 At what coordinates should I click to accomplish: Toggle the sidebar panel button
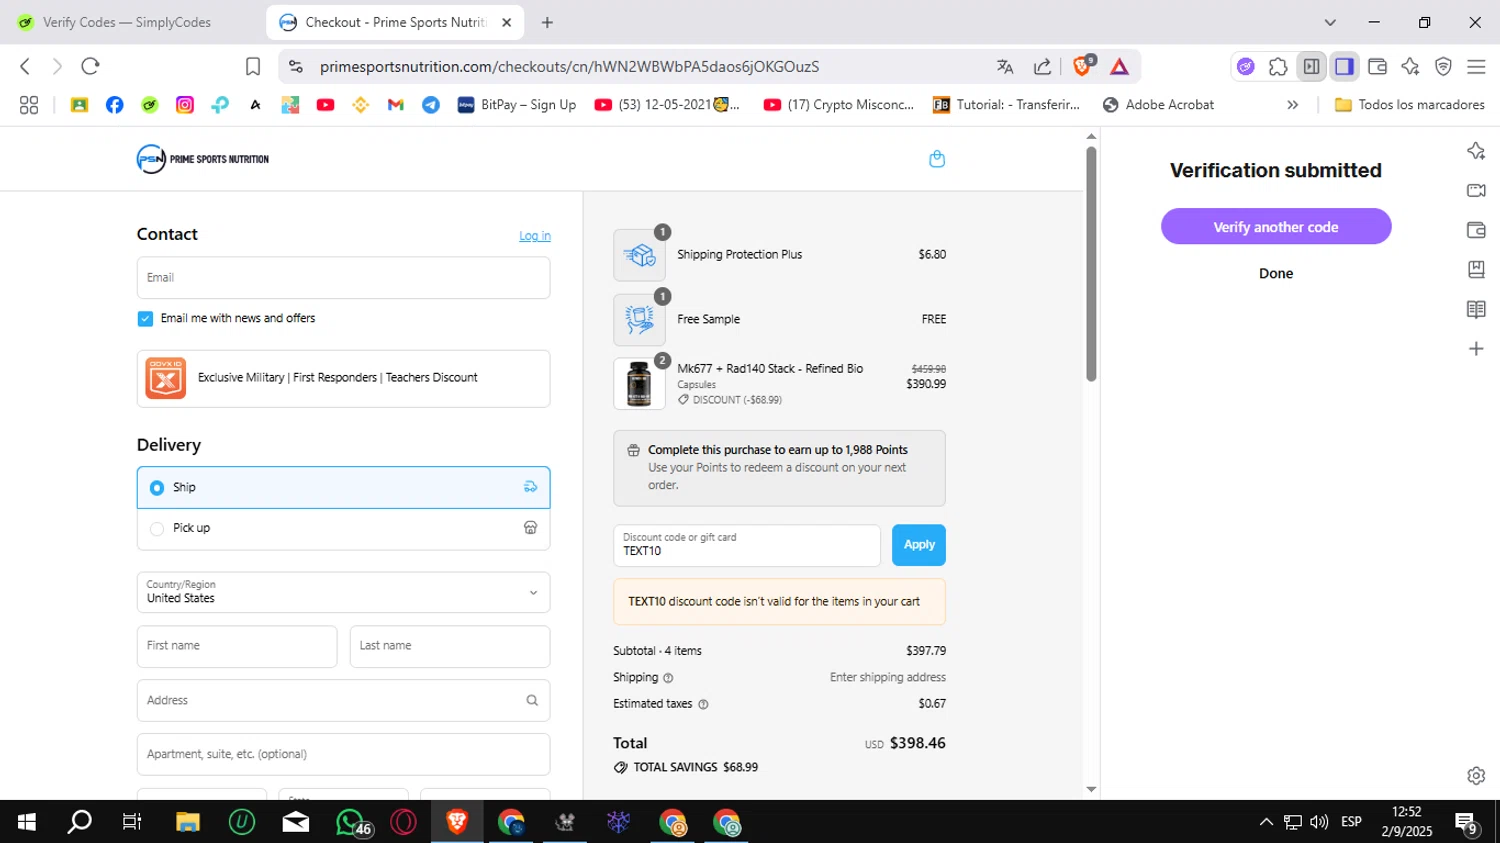point(1344,67)
